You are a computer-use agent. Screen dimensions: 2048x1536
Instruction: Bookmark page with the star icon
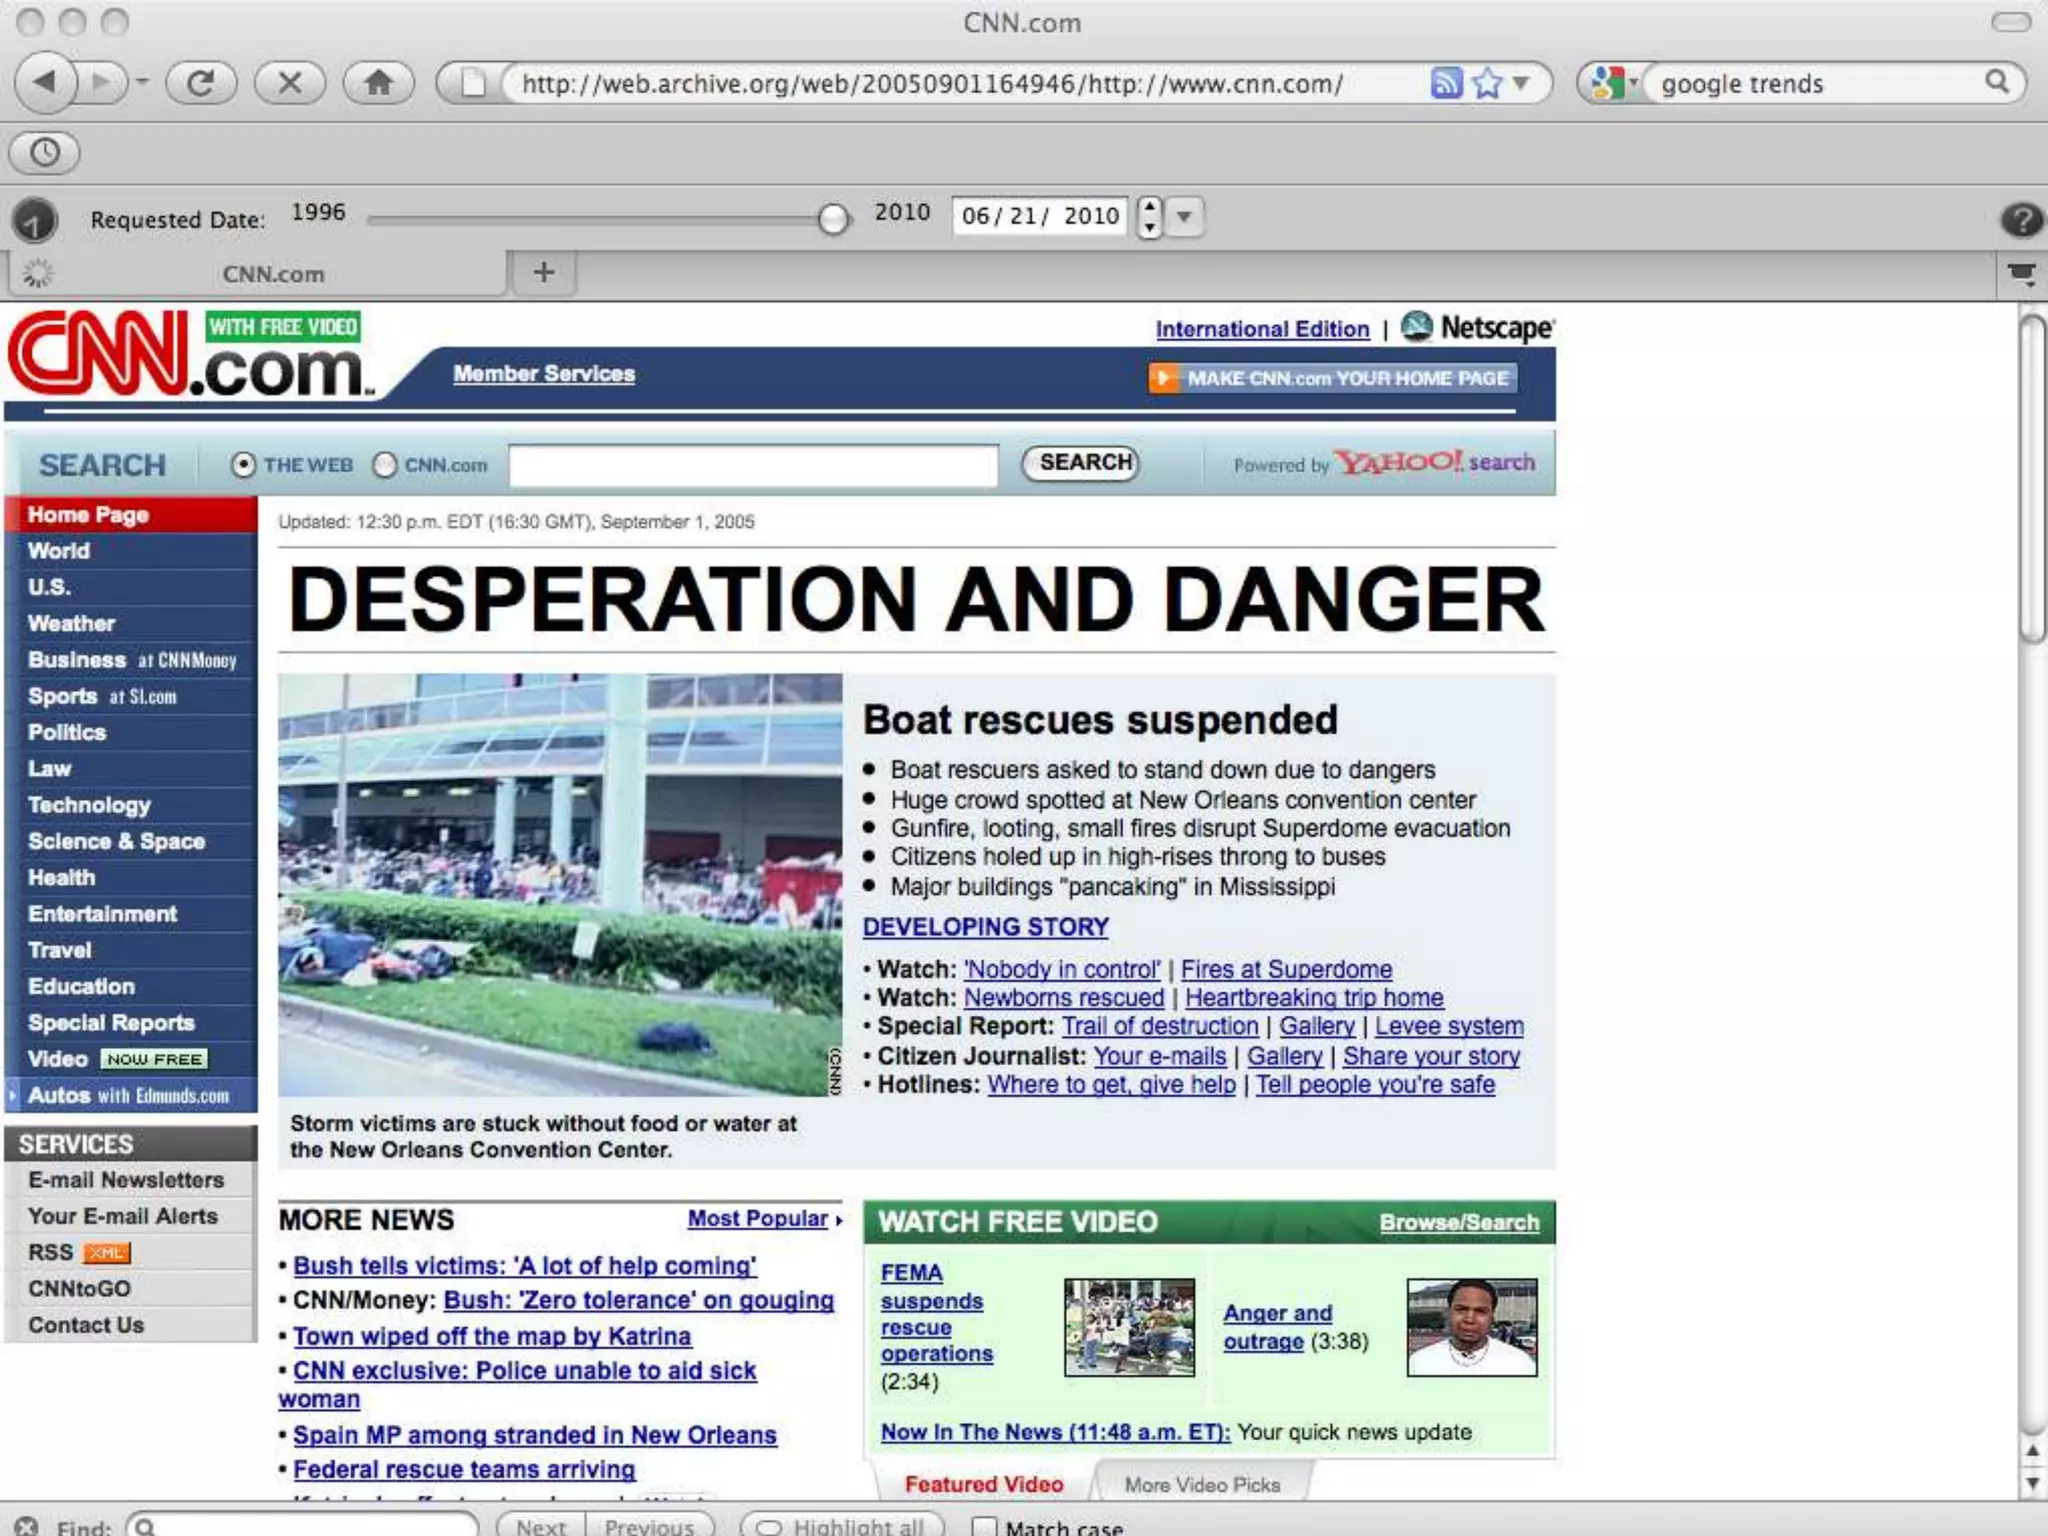[1488, 82]
